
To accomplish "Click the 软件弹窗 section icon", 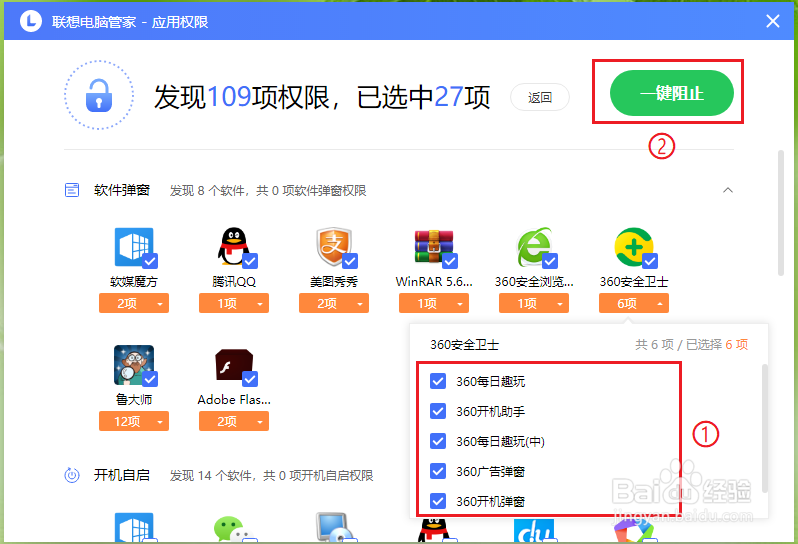I will pos(72,190).
